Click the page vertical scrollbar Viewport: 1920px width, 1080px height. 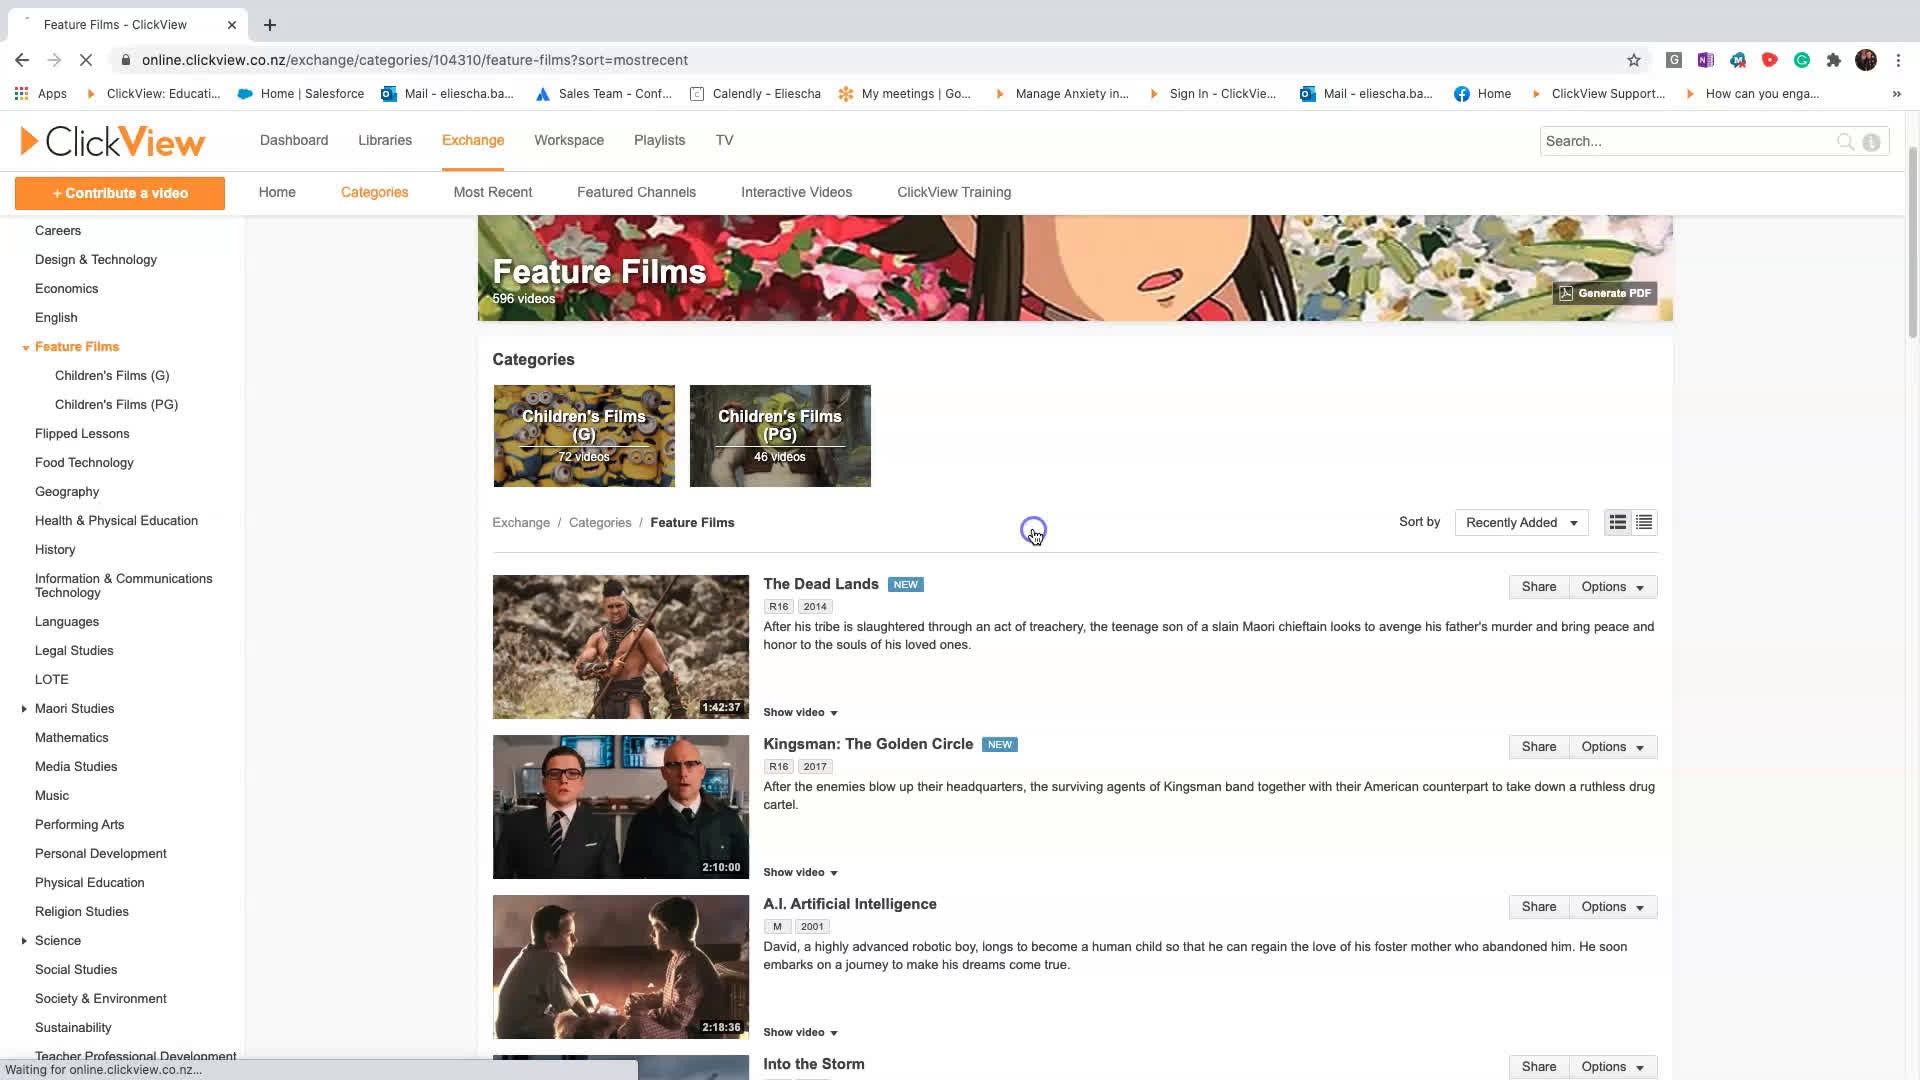pos(1913,245)
